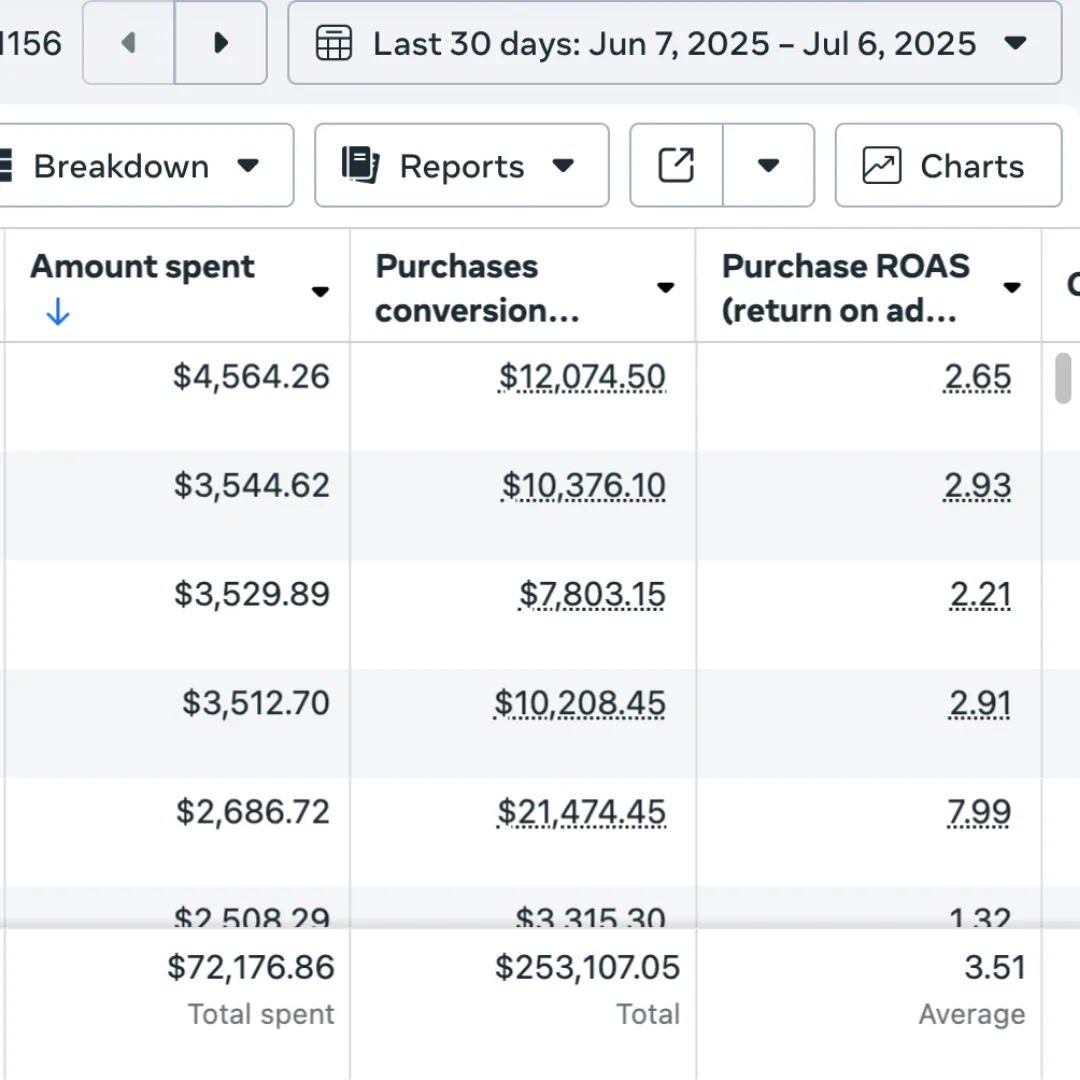Click the Breakdown list icon
1080x1080 pixels.
(6, 165)
